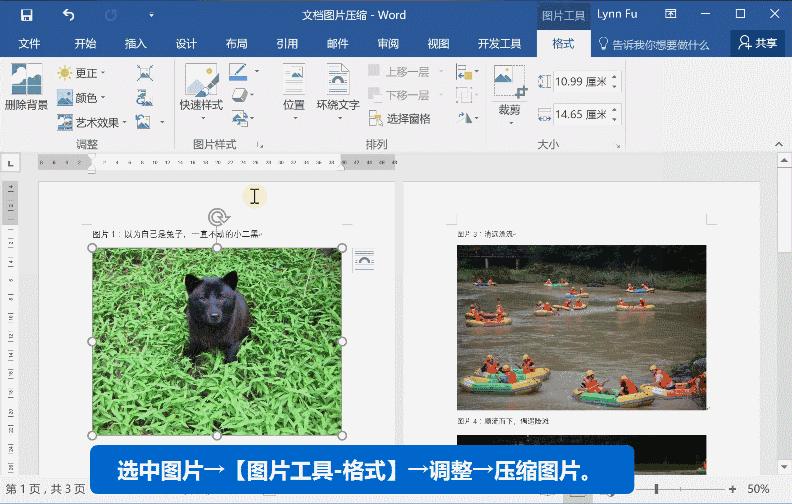
Task: Click the picture layout icon
Action: pos(240,119)
